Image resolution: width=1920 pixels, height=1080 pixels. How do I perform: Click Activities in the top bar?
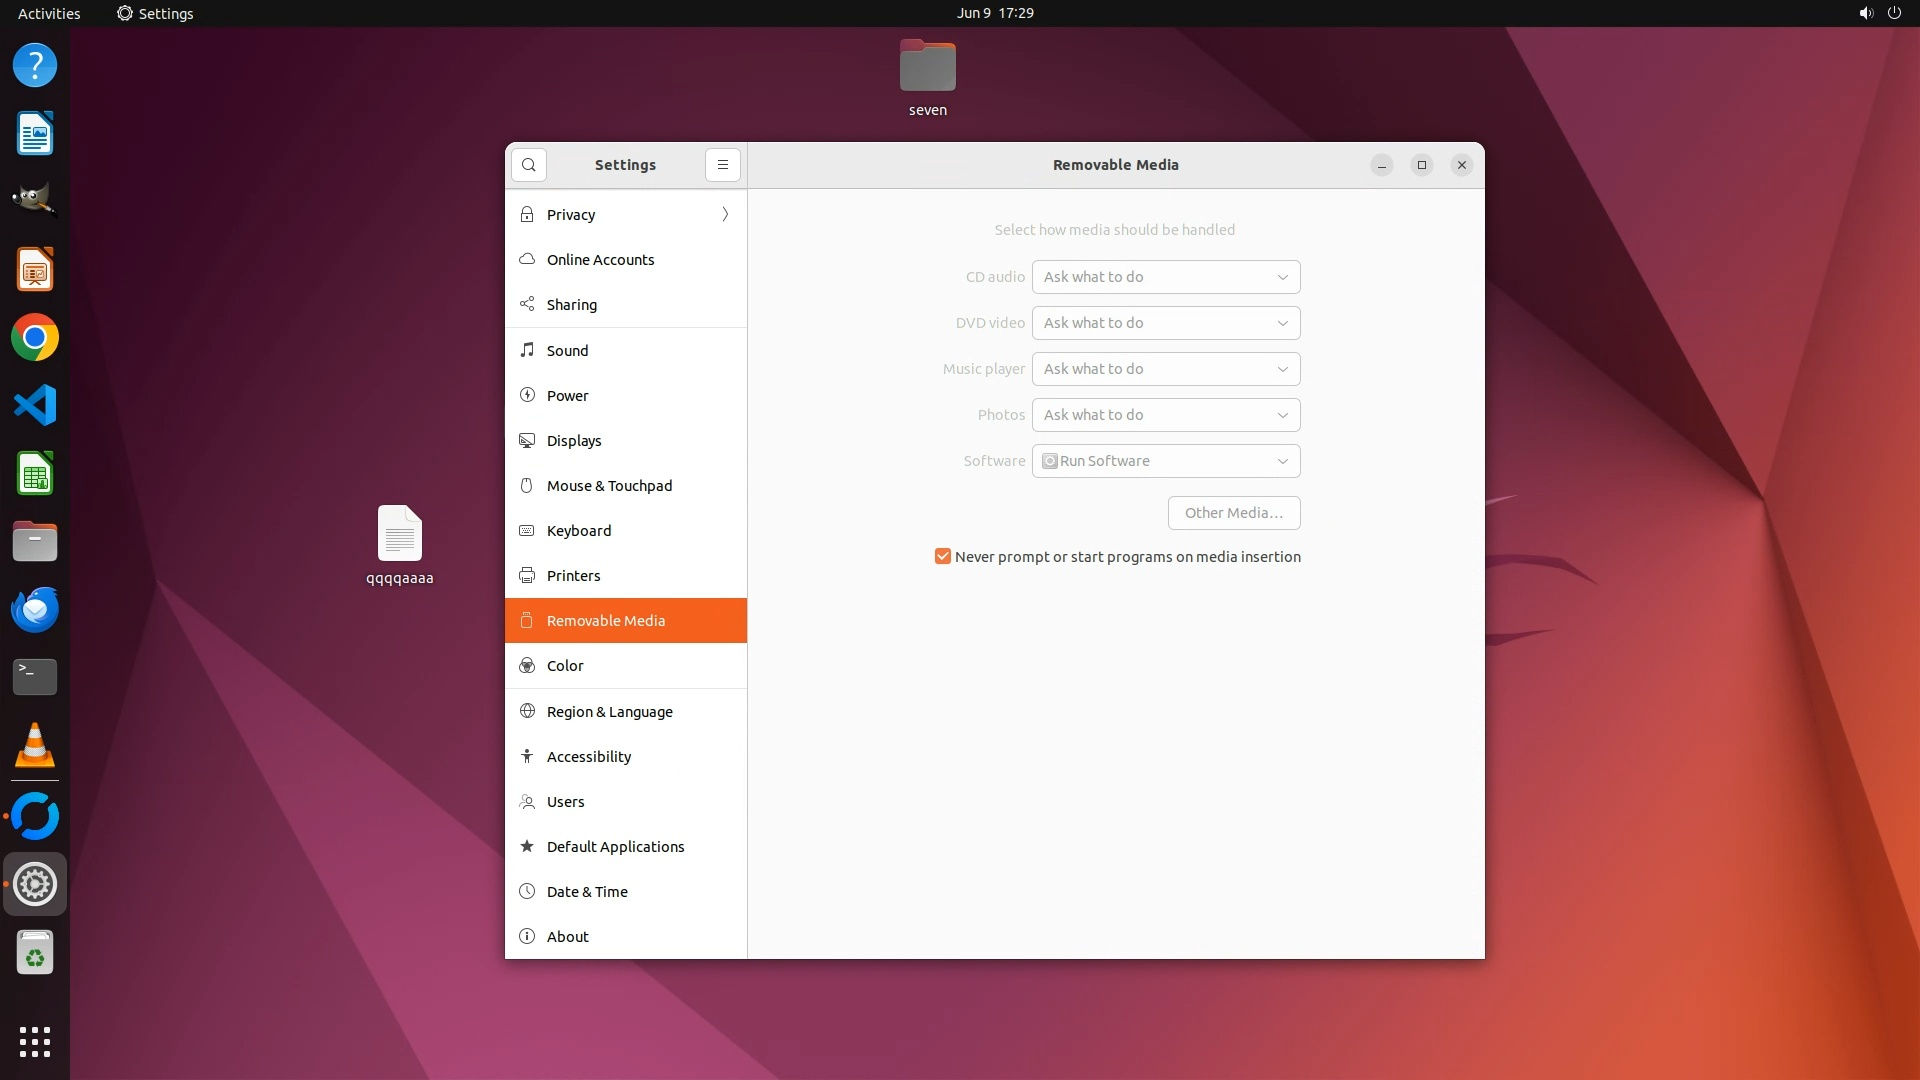[49, 13]
